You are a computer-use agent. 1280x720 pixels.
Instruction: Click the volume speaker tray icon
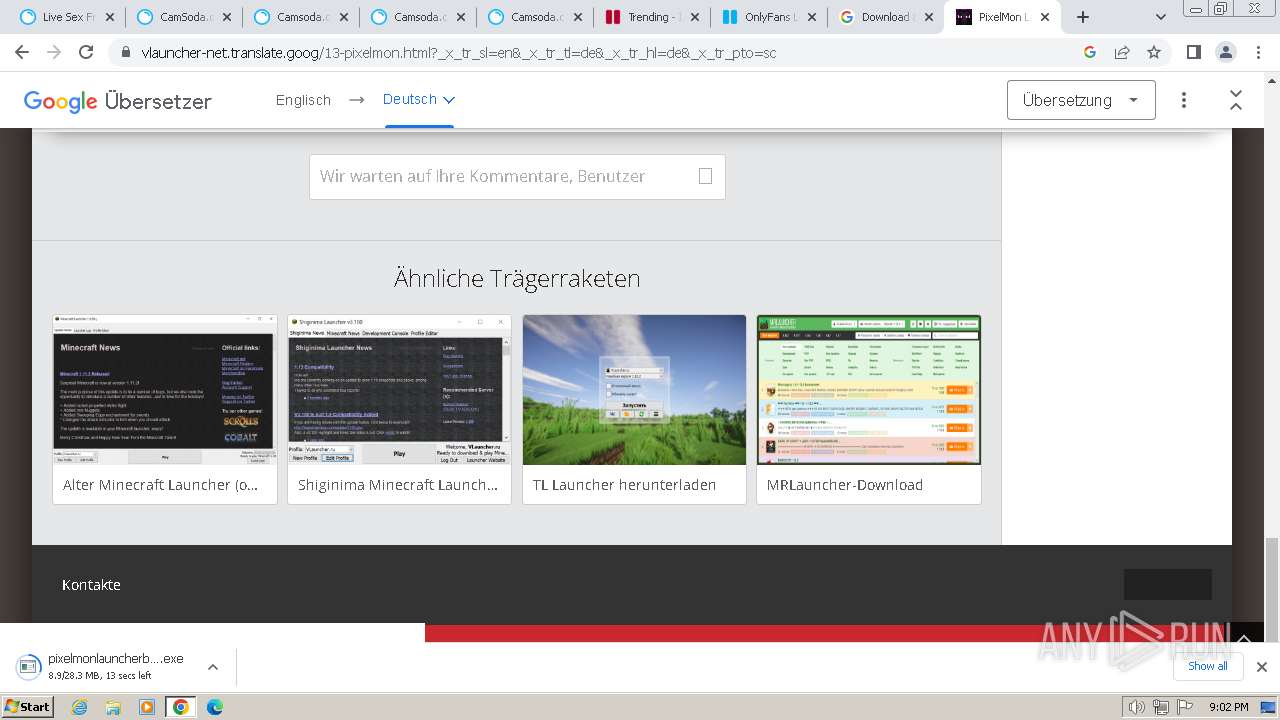1136,707
